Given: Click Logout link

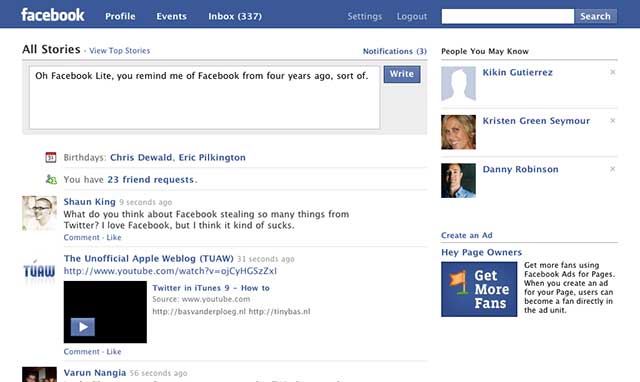Looking at the screenshot, I should coord(411,16).
